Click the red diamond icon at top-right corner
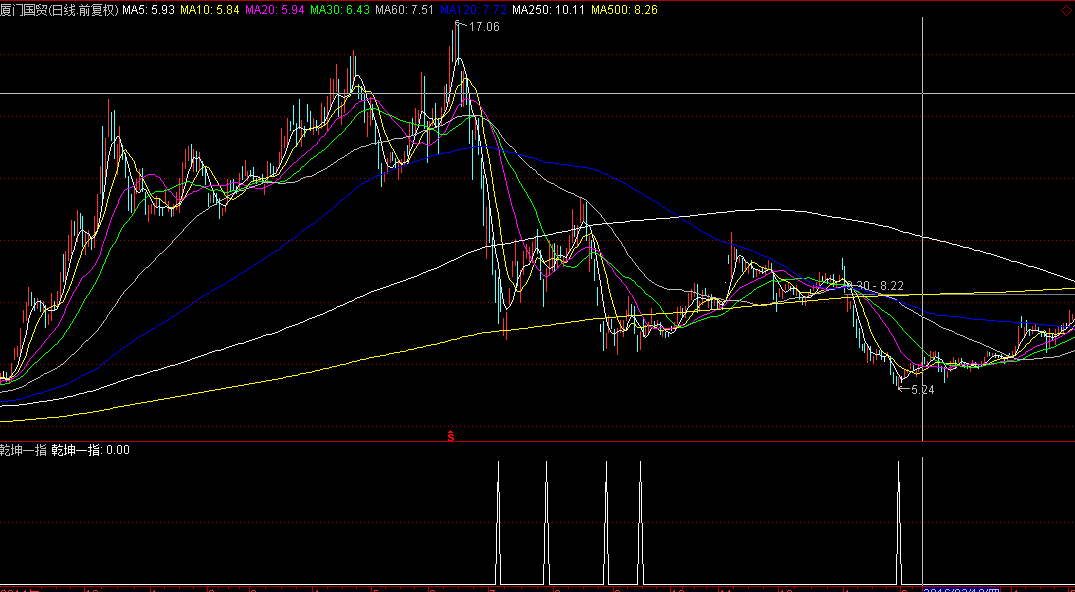Screen dimensions: 1075x592 (x=1065, y=9)
